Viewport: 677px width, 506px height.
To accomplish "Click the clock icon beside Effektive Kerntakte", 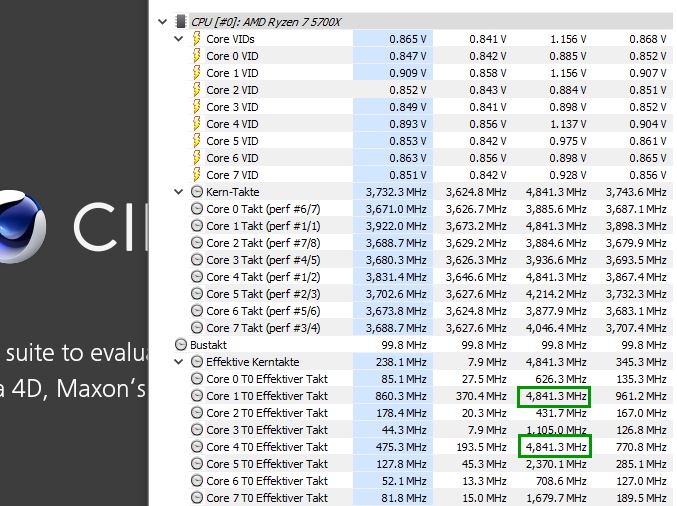I will click(x=197, y=362).
